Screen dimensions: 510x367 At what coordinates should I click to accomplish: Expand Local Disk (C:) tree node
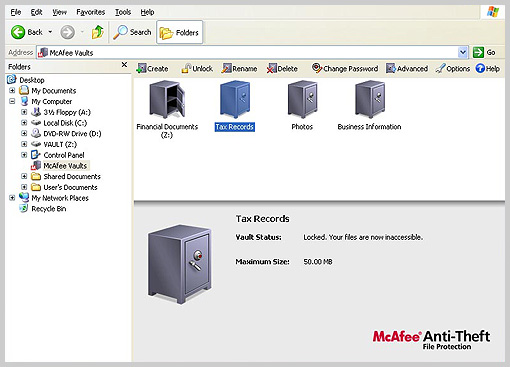pos(24,123)
